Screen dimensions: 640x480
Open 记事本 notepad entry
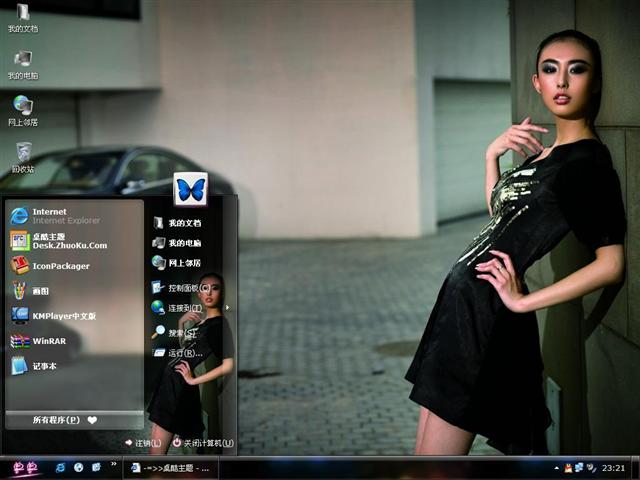point(74,366)
